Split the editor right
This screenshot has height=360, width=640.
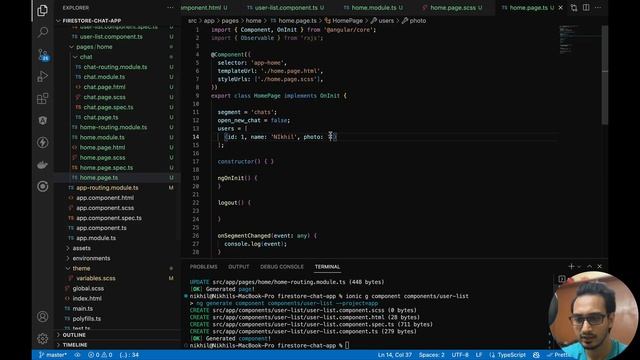[586, 8]
